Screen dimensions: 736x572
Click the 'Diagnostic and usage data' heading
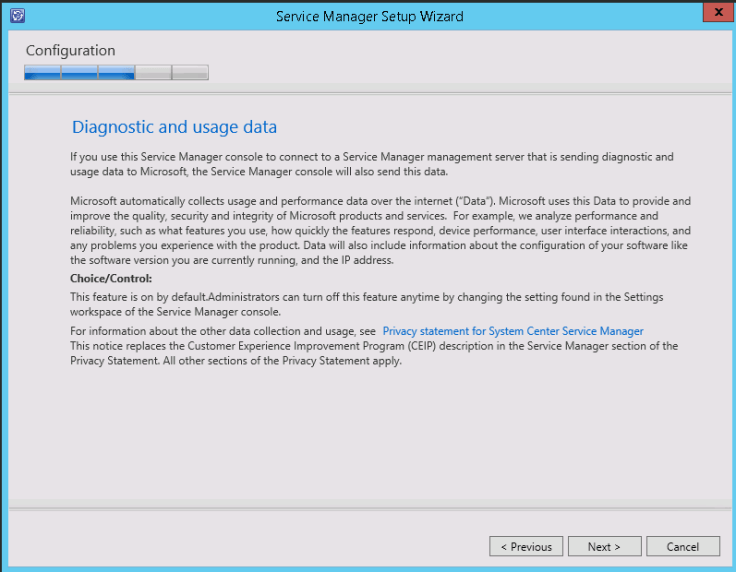coord(174,127)
